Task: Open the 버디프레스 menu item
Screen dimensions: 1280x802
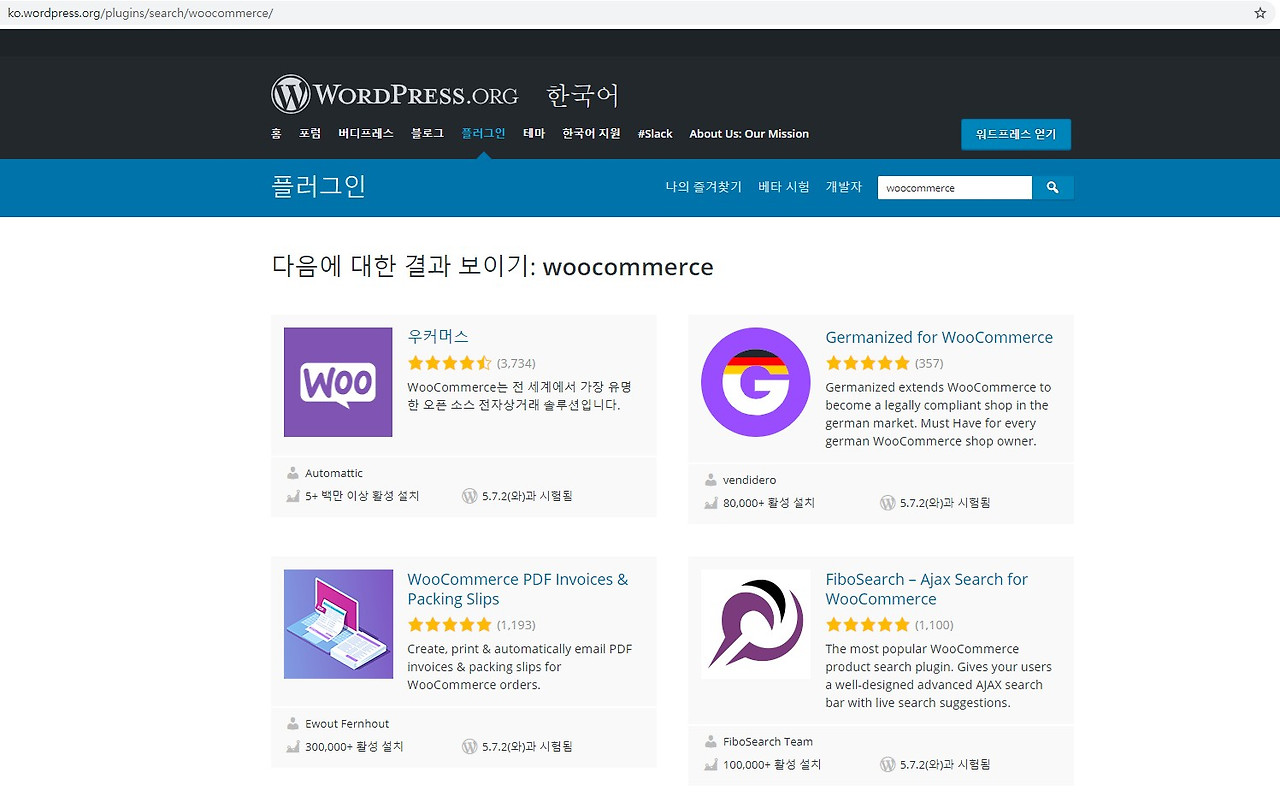Action: [366, 133]
